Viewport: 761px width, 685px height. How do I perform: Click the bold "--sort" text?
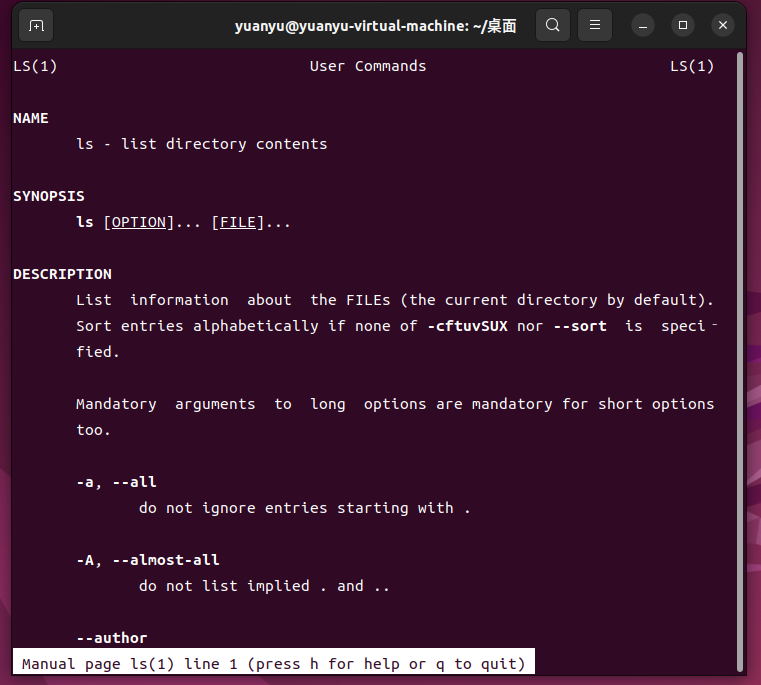[x=575, y=326]
